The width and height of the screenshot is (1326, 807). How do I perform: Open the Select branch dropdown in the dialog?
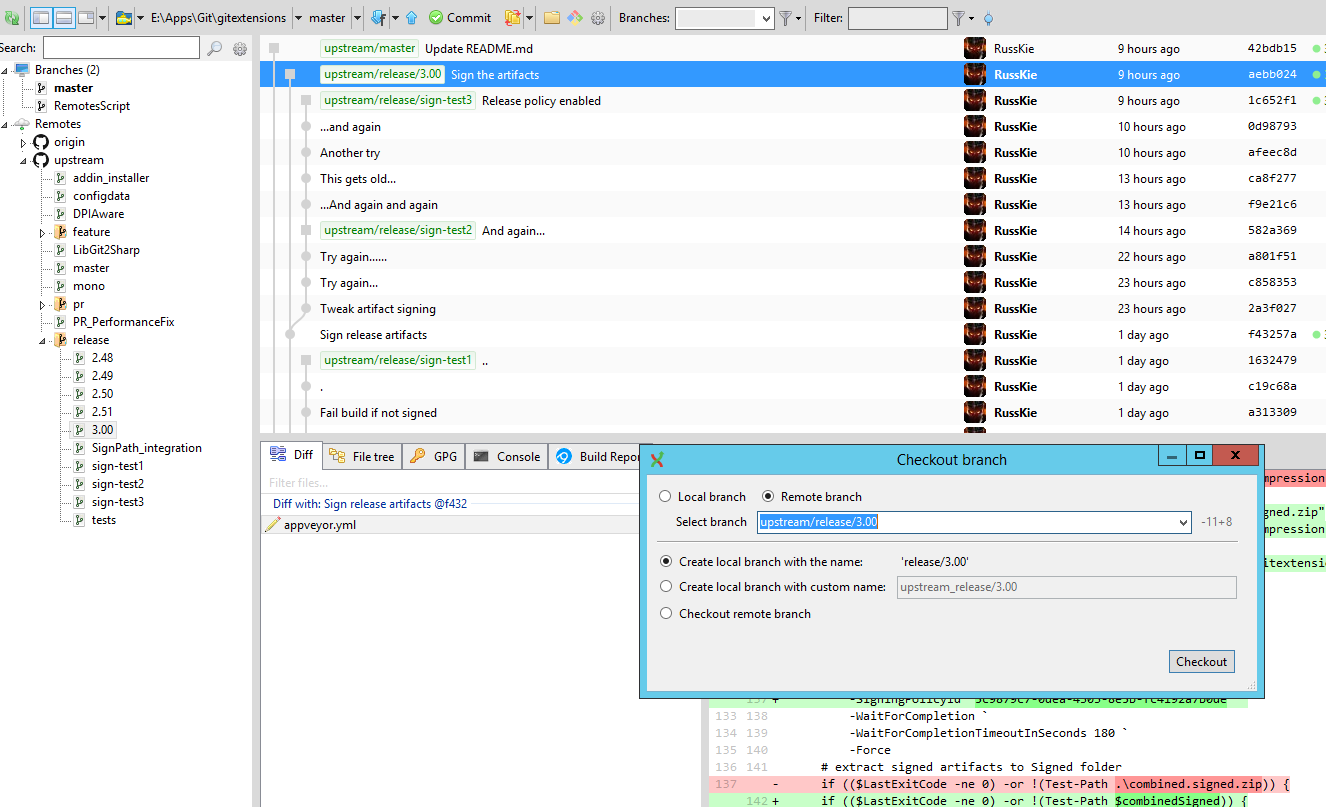[1183, 521]
